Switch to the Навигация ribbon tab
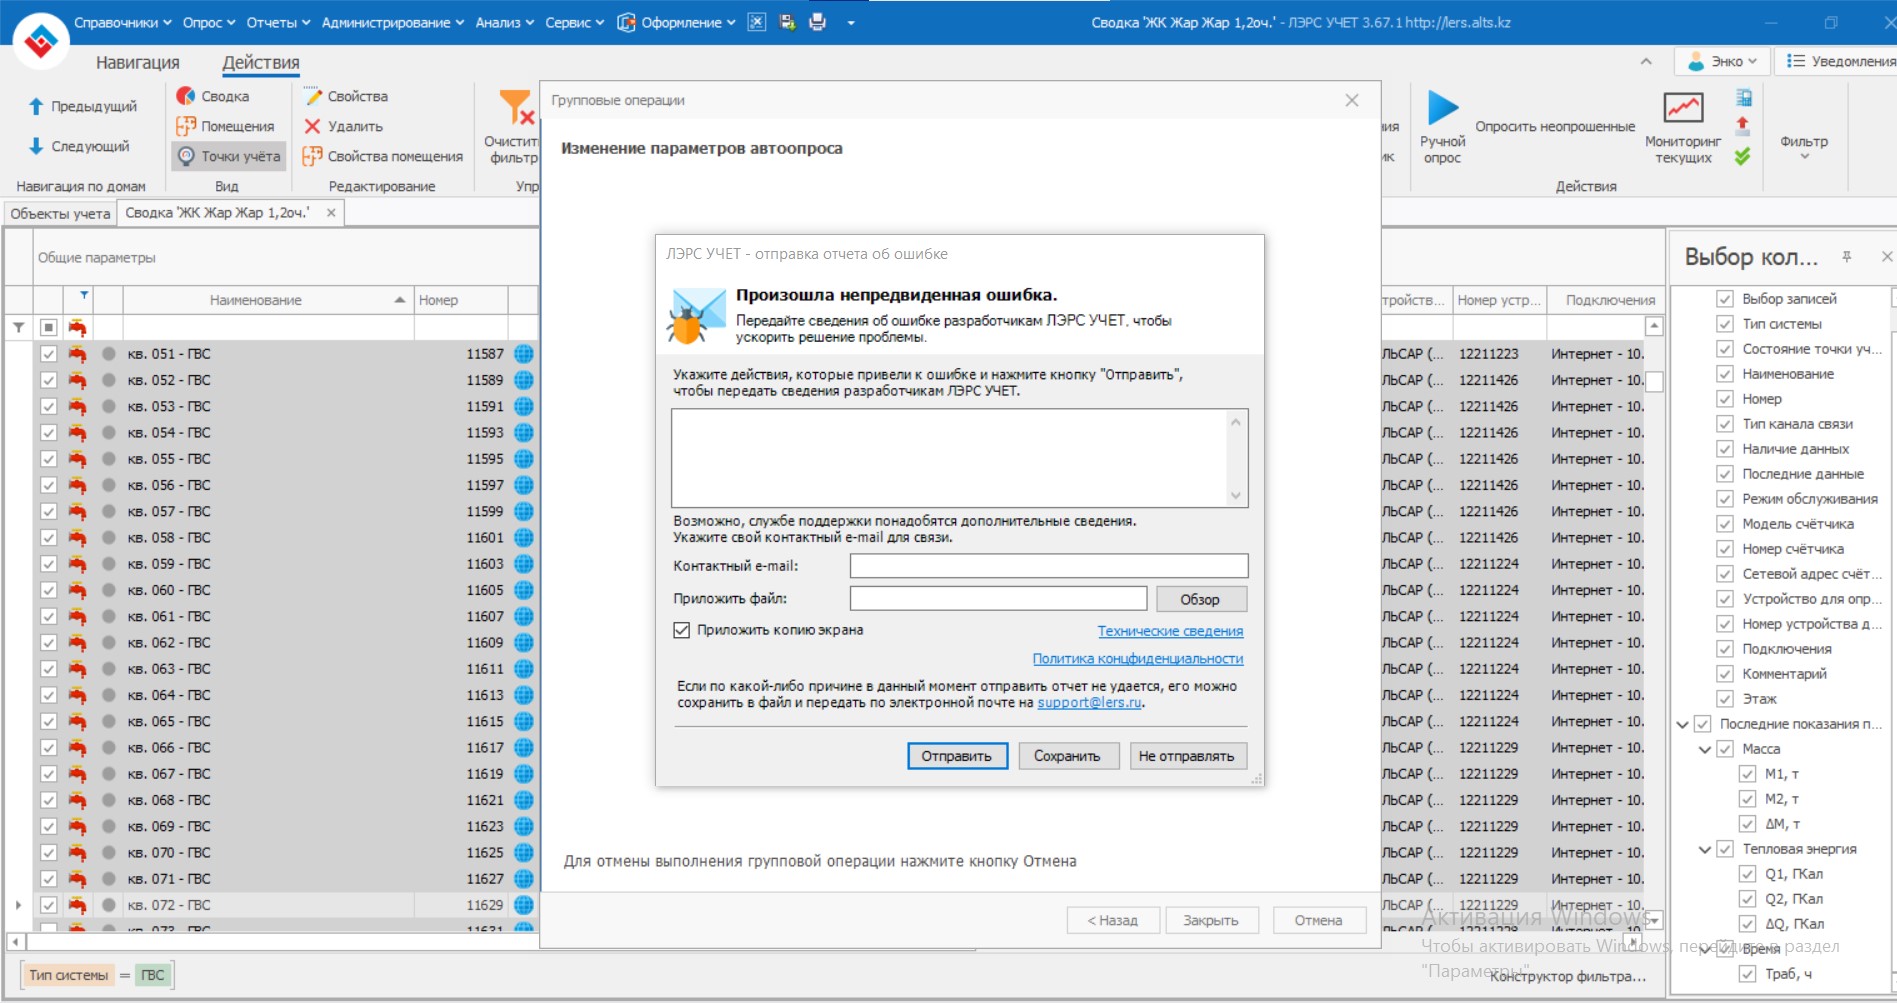 pos(138,62)
